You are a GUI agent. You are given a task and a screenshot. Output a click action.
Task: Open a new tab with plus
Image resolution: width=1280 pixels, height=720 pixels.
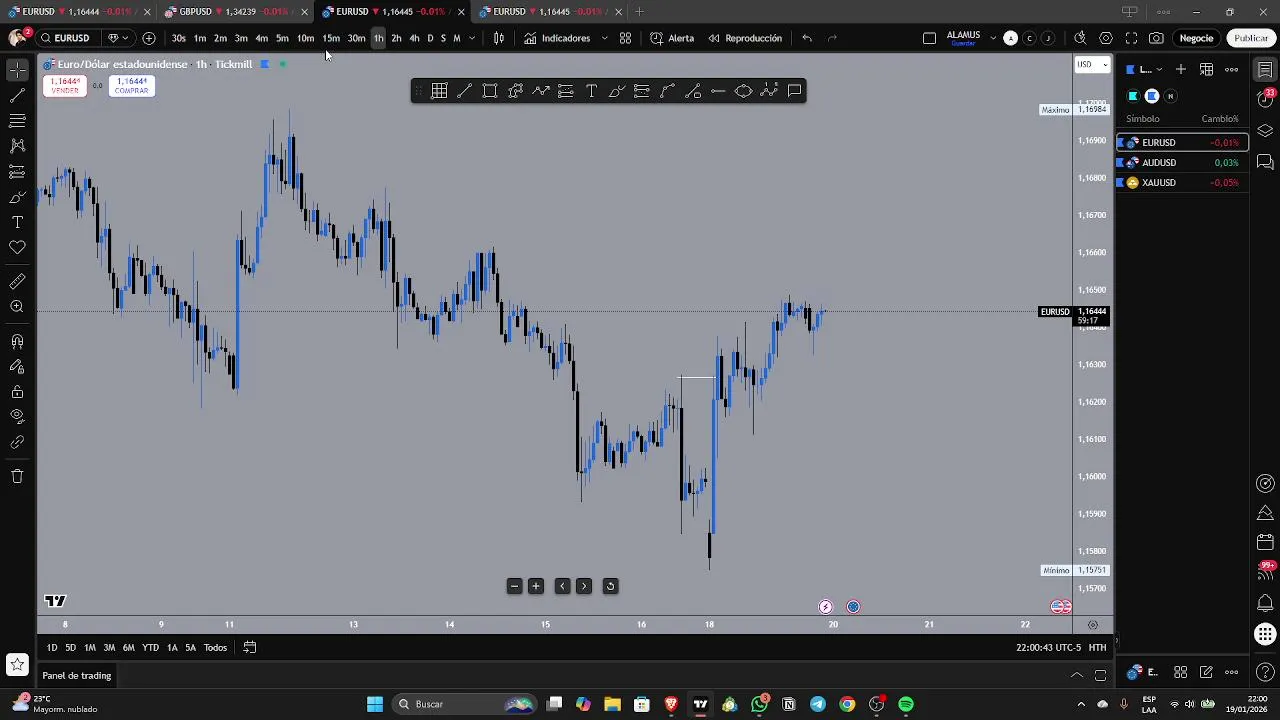(639, 12)
